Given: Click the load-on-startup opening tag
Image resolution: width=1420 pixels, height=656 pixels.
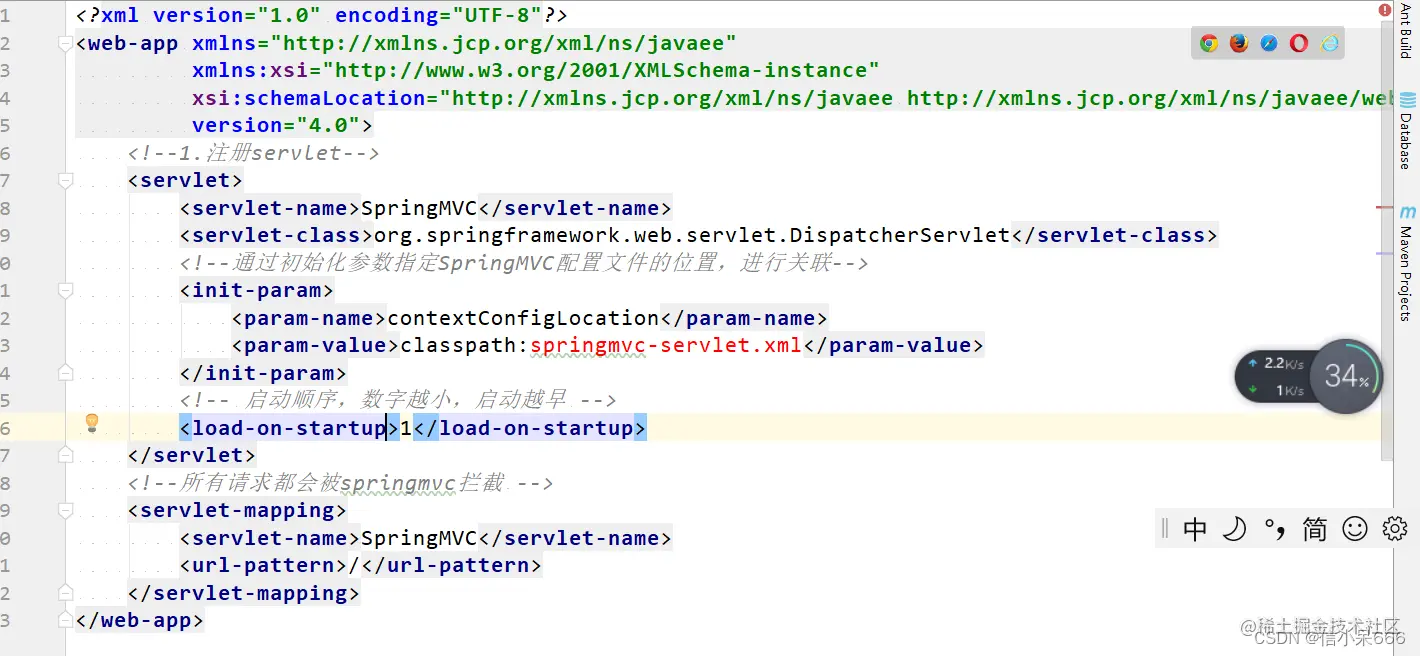Looking at the screenshot, I should (x=289, y=428).
